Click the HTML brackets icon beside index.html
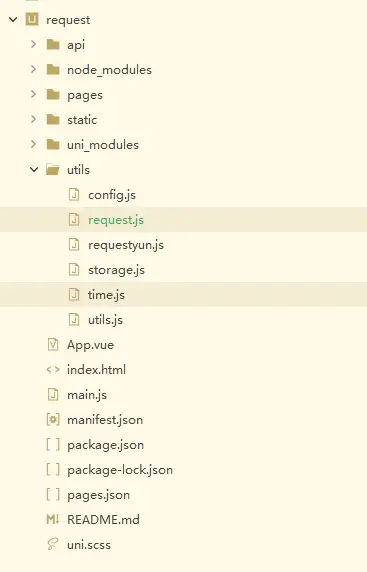 53,370
